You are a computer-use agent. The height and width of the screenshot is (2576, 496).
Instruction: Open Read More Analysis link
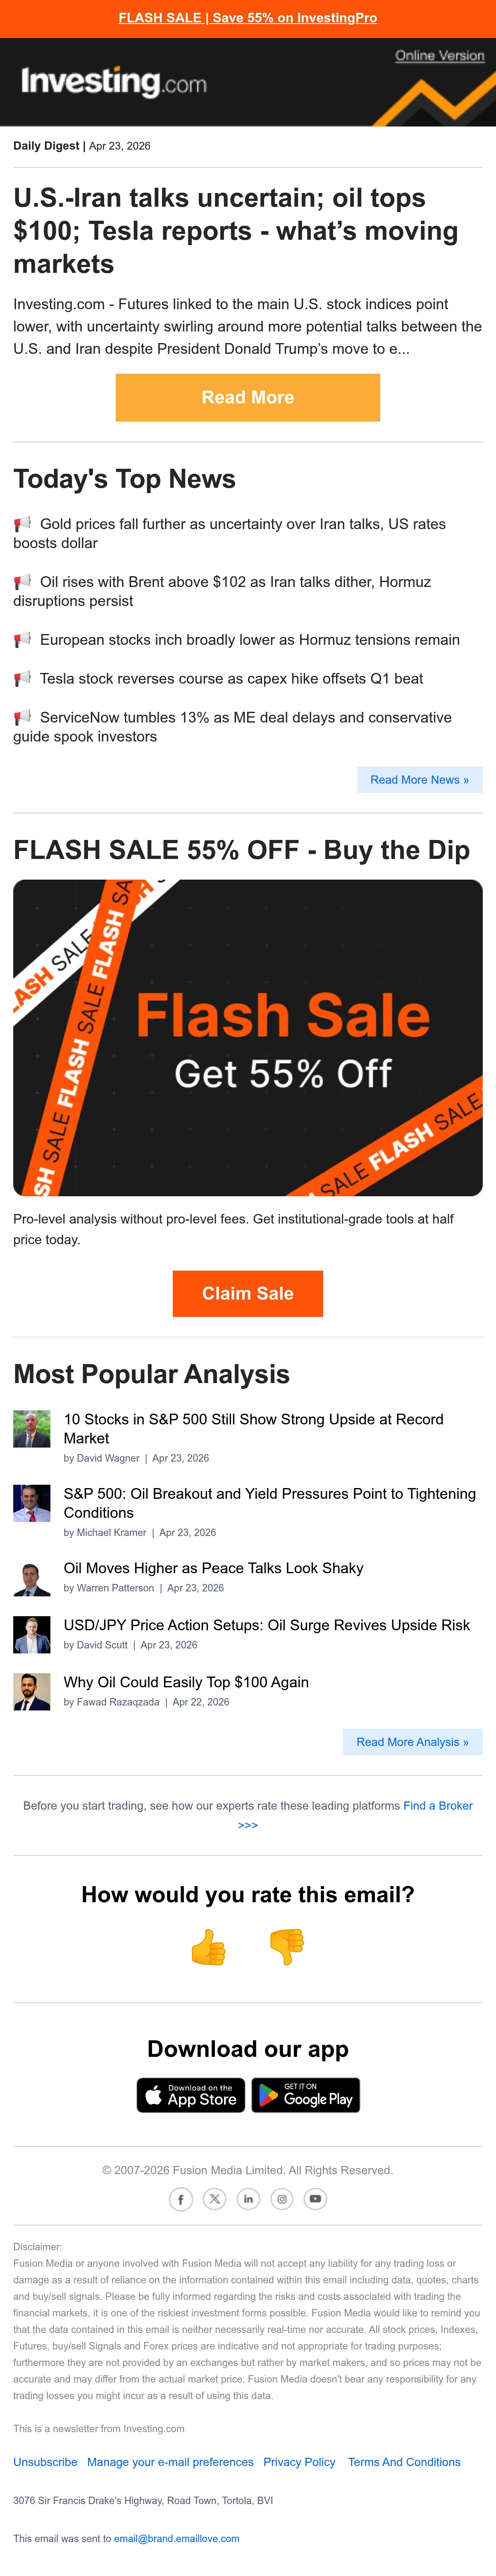(413, 1742)
